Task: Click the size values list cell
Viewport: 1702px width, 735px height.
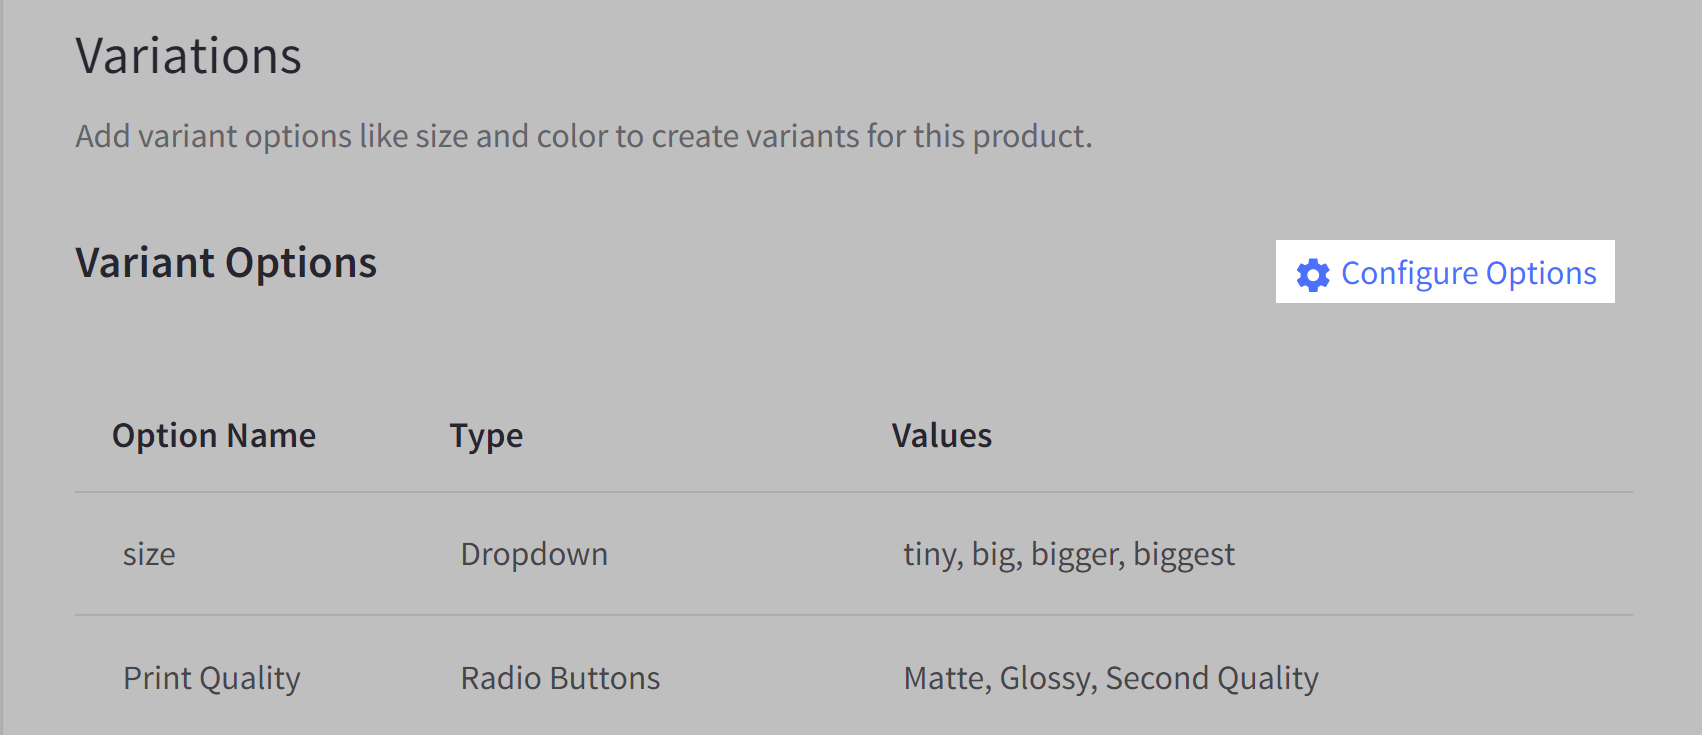Action: pyautogui.click(x=1067, y=554)
